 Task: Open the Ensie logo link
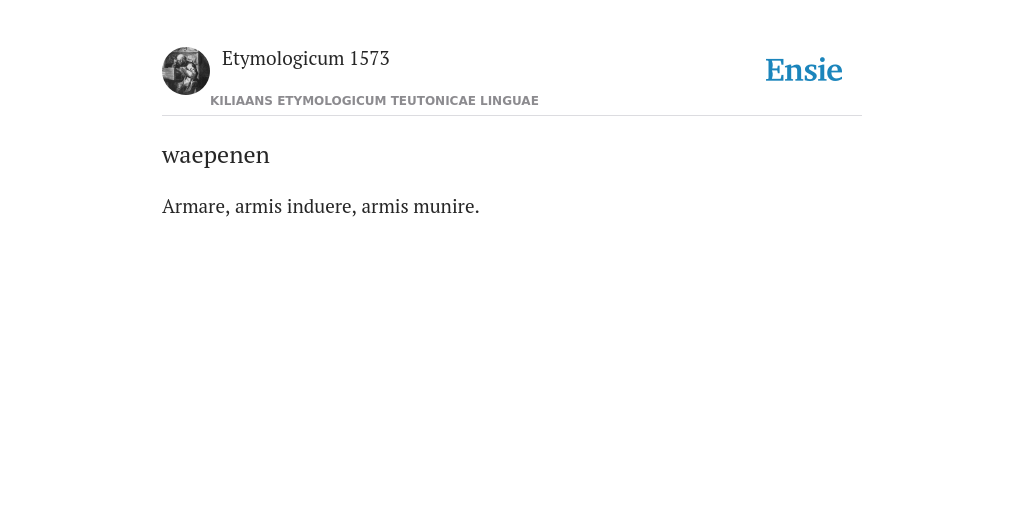(804, 70)
